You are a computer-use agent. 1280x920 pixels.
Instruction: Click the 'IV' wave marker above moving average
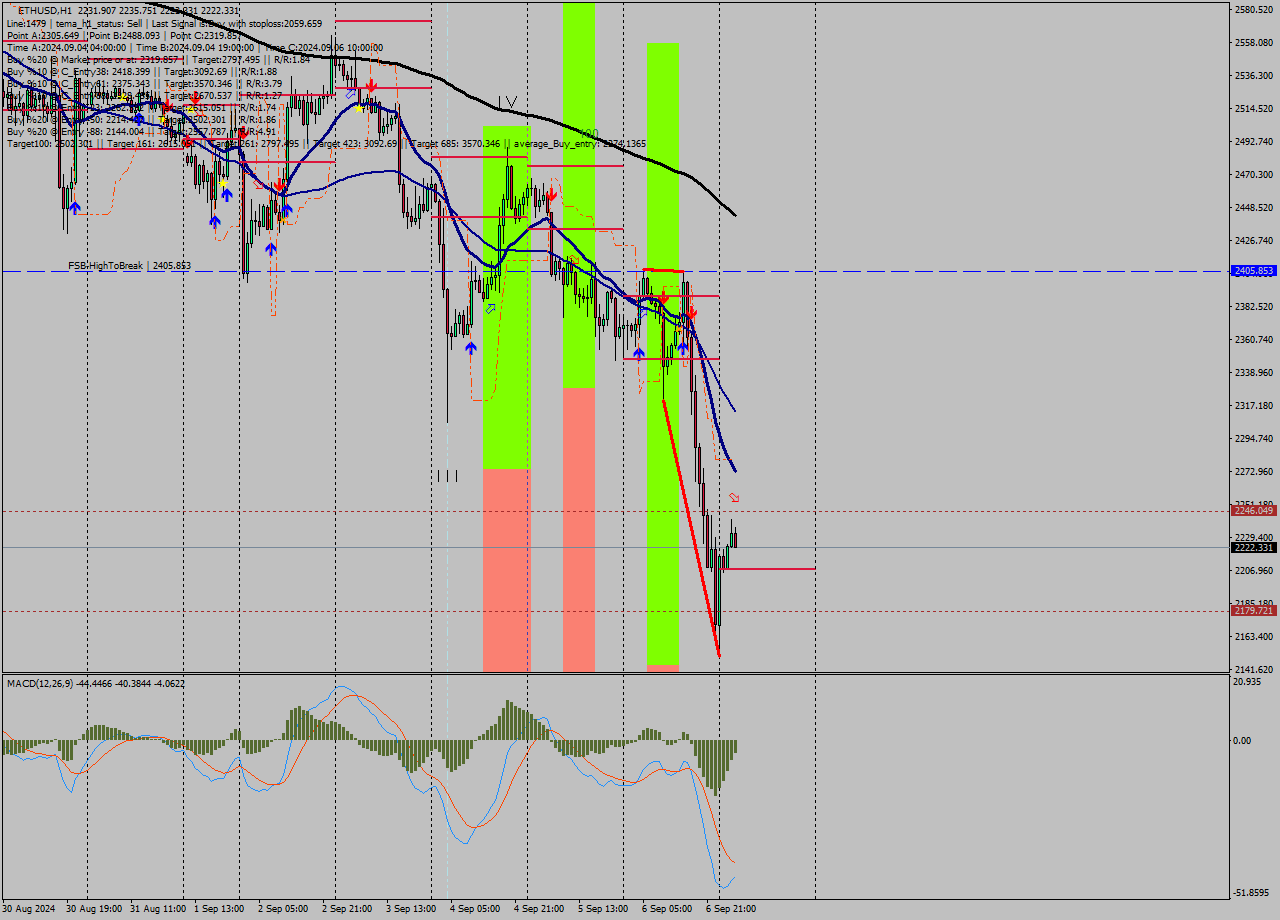pyautogui.click(x=509, y=102)
